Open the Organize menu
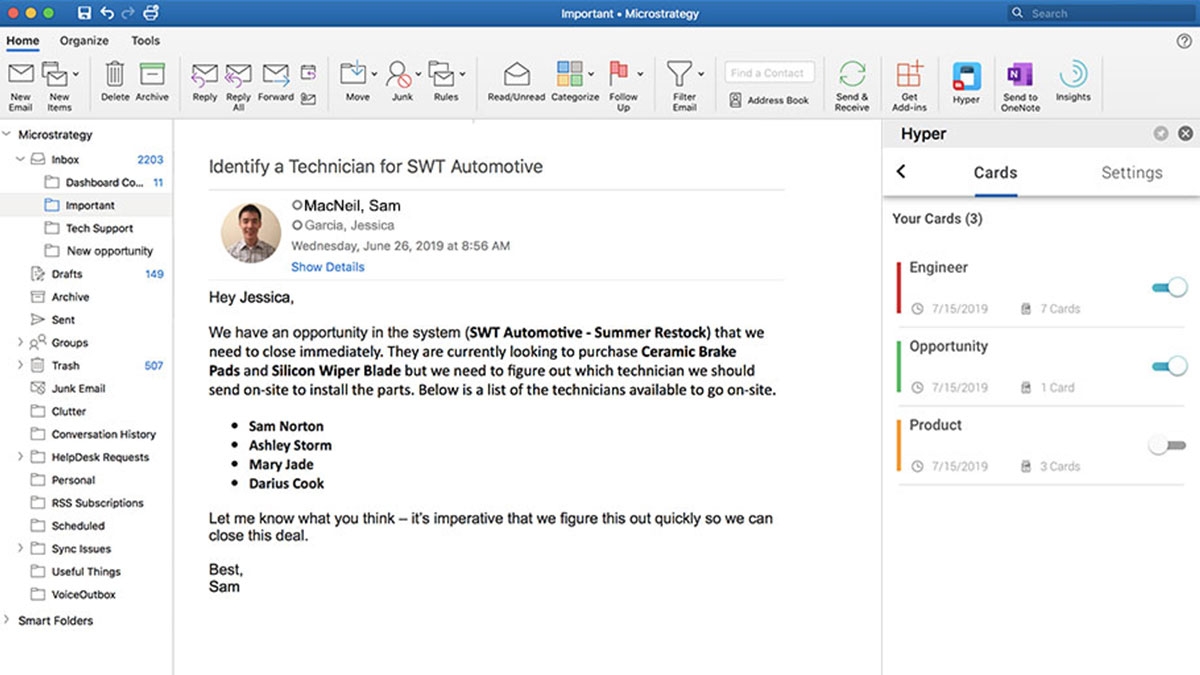The width and height of the screenshot is (1200, 675). click(x=83, y=40)
